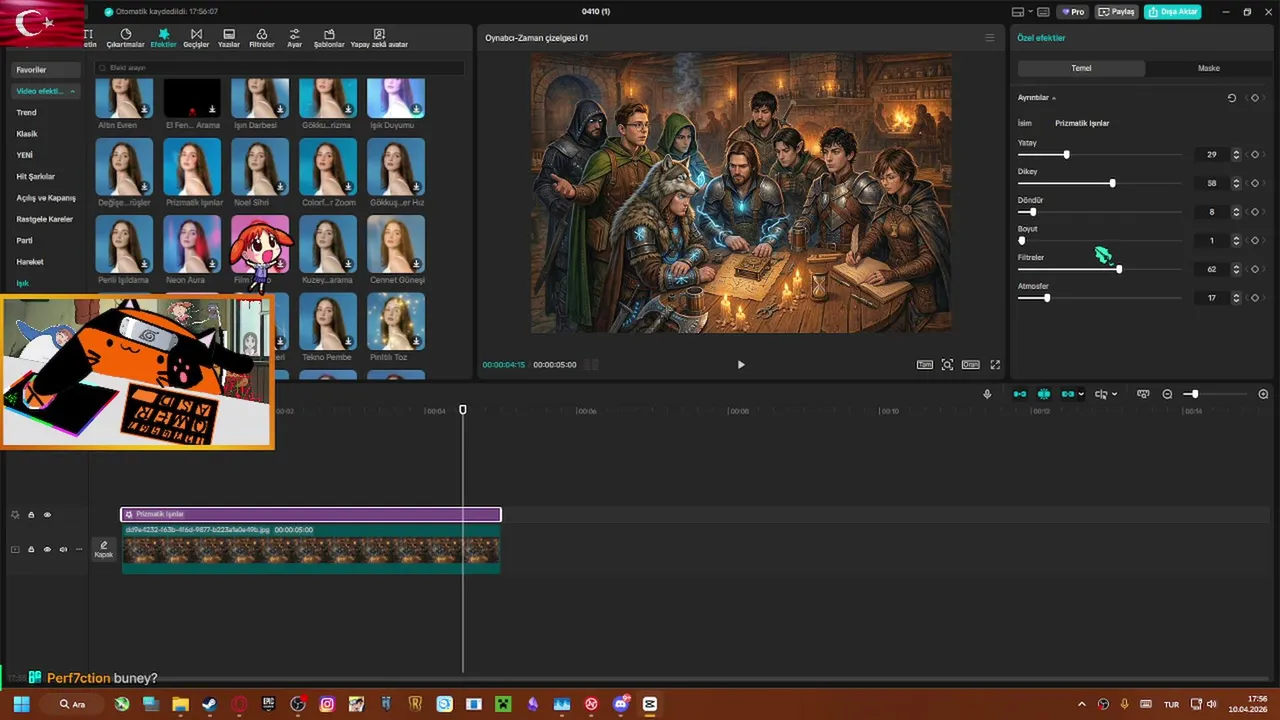Download the Neon Aura effect
Image resolution: width=1280 pixels, height=720 pixels.
[x=212, y=264]
